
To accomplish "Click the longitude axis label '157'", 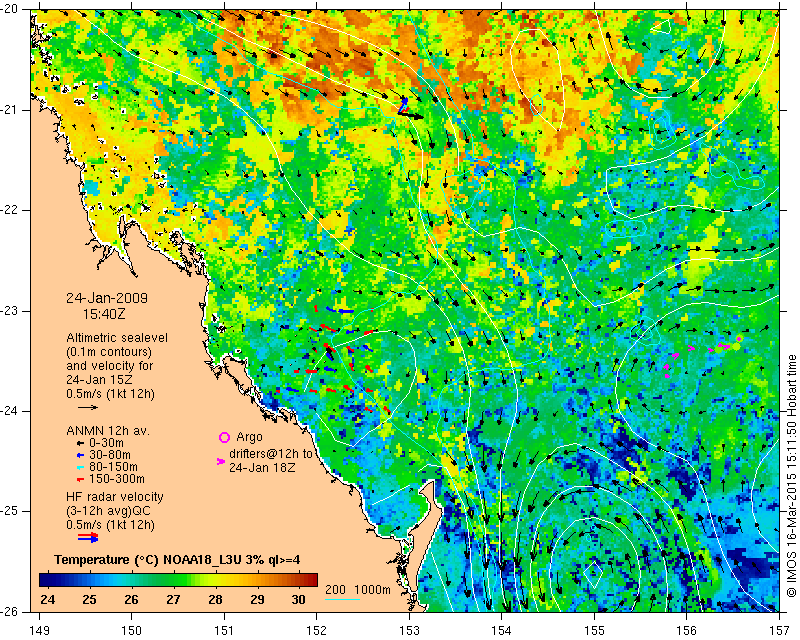I will click(780, 631).
